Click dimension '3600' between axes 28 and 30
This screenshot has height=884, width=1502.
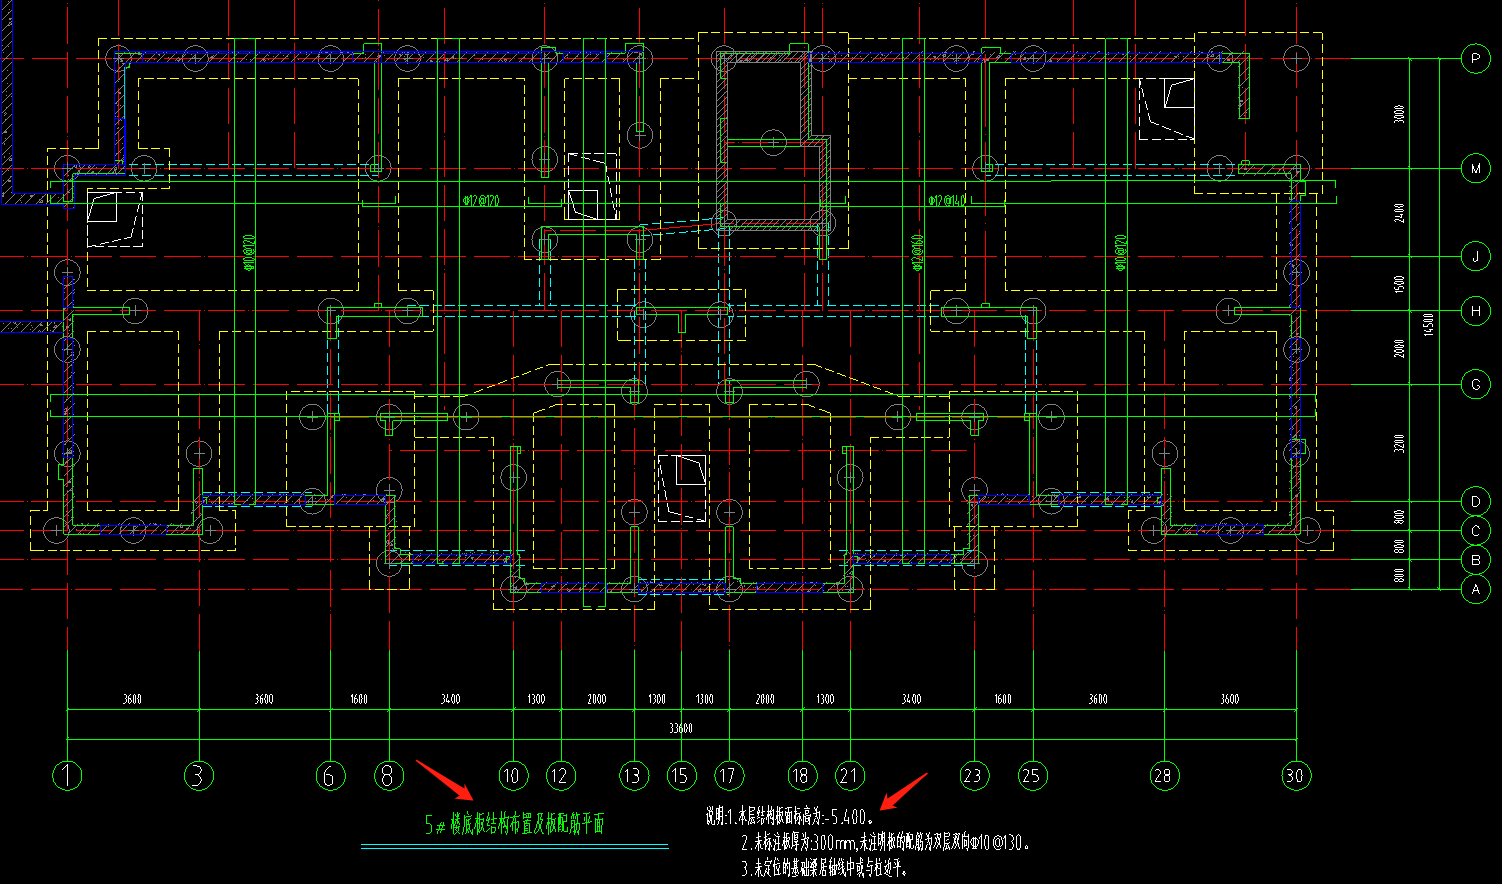[1230, 699]
